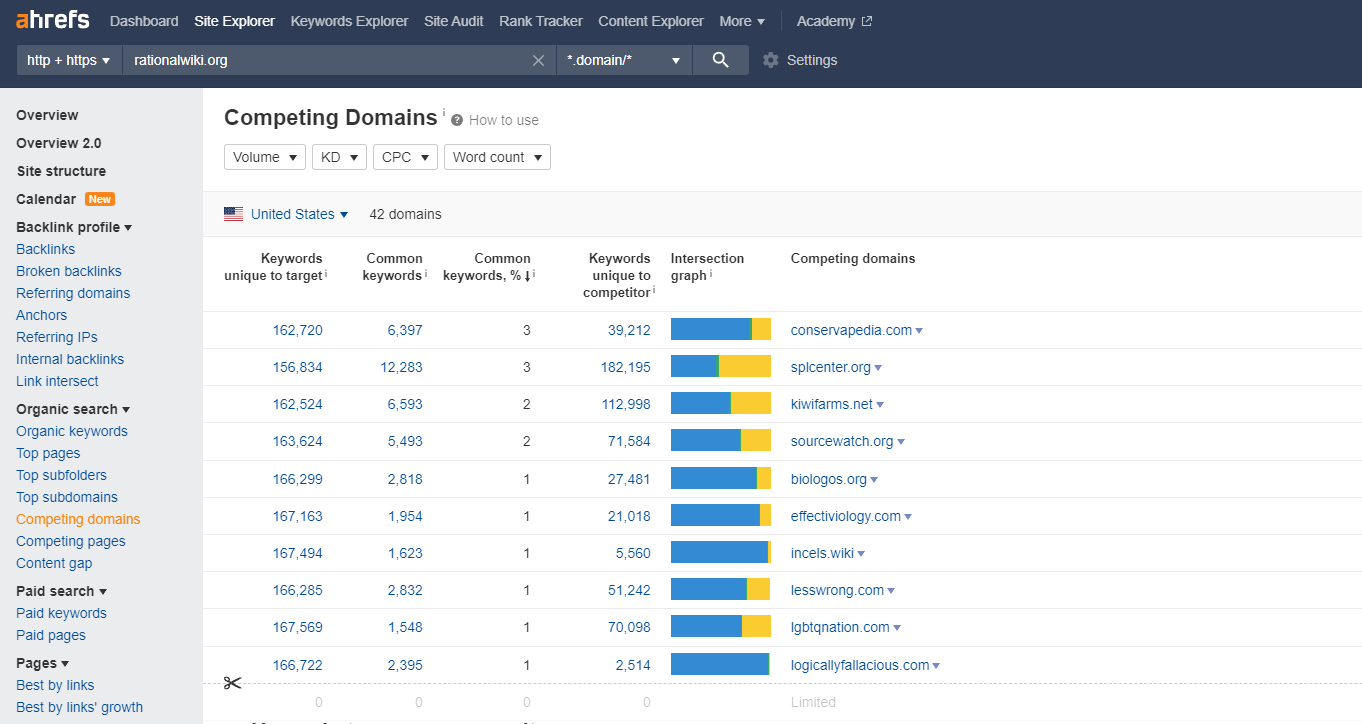Go to Site Audit
Image resolution: width=1362 pixels, height=724 pixels.
point(454,21)
